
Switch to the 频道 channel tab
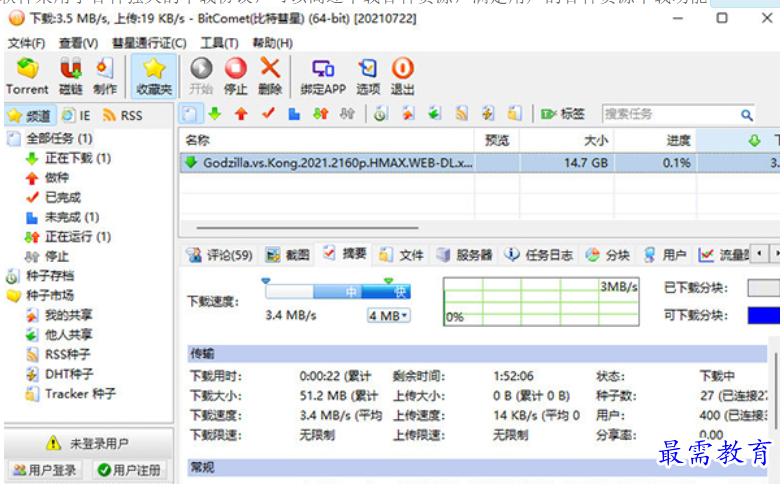30,115
